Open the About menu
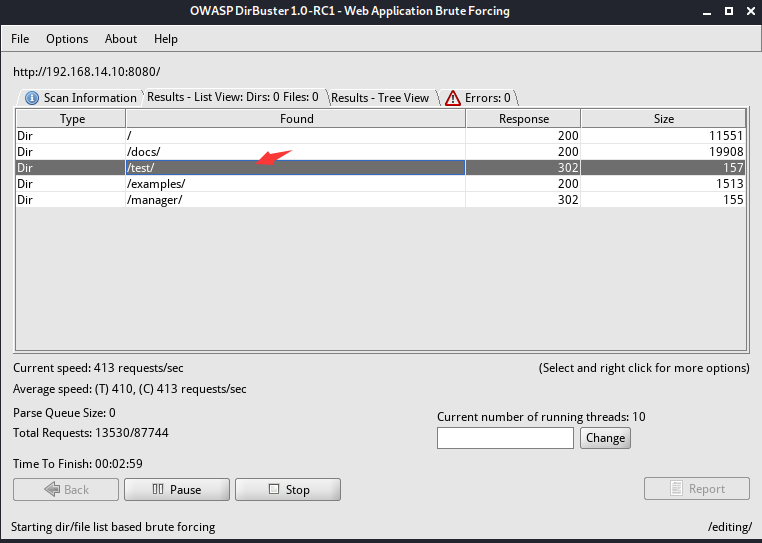Viewport: 762px width, 543px height. 121,39
